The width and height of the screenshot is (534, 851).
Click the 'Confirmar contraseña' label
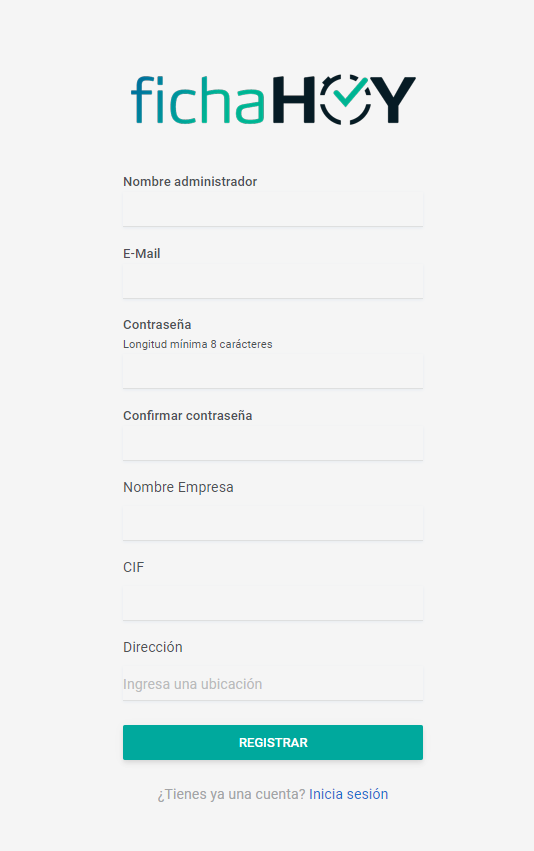[x=188, y=416]
